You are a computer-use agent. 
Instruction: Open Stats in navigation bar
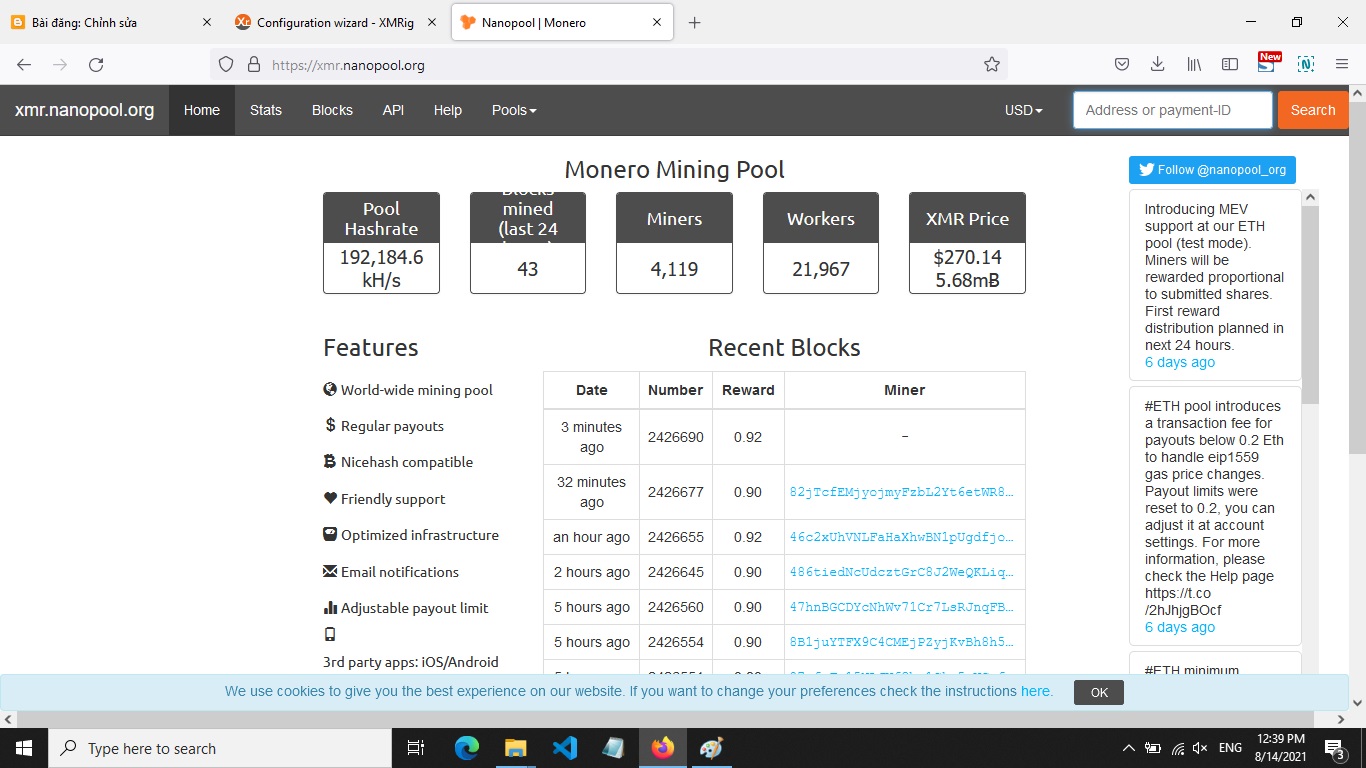[x=265, y=110]
